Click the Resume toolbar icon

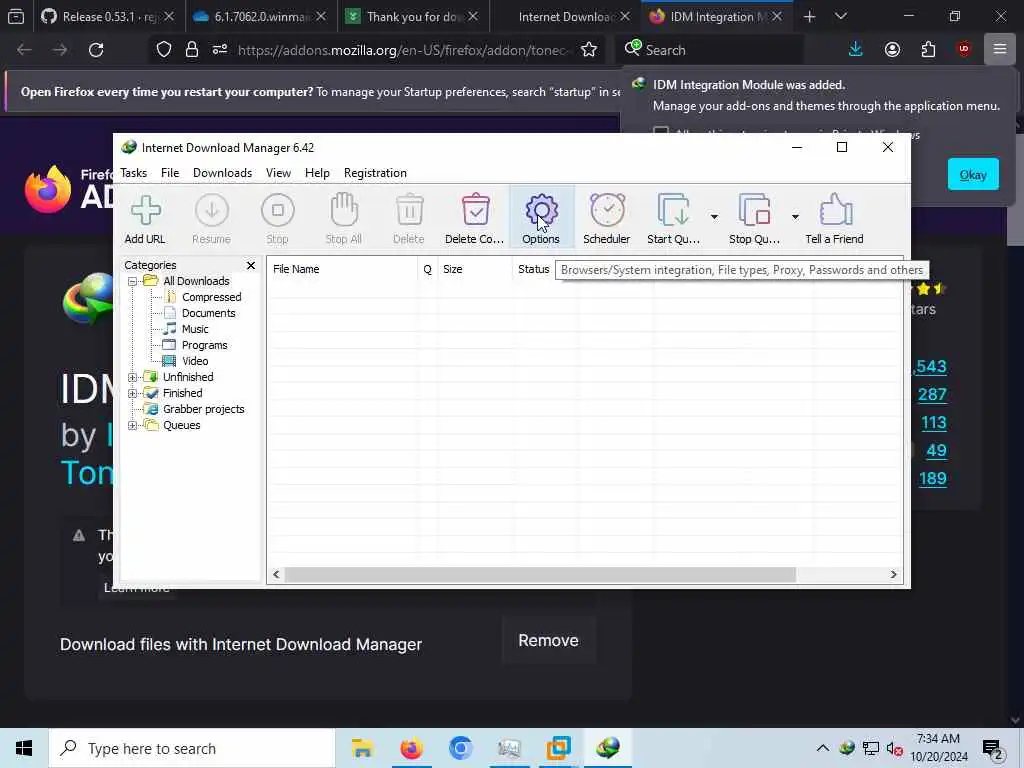pyautogui.click(x=212, y=219)
